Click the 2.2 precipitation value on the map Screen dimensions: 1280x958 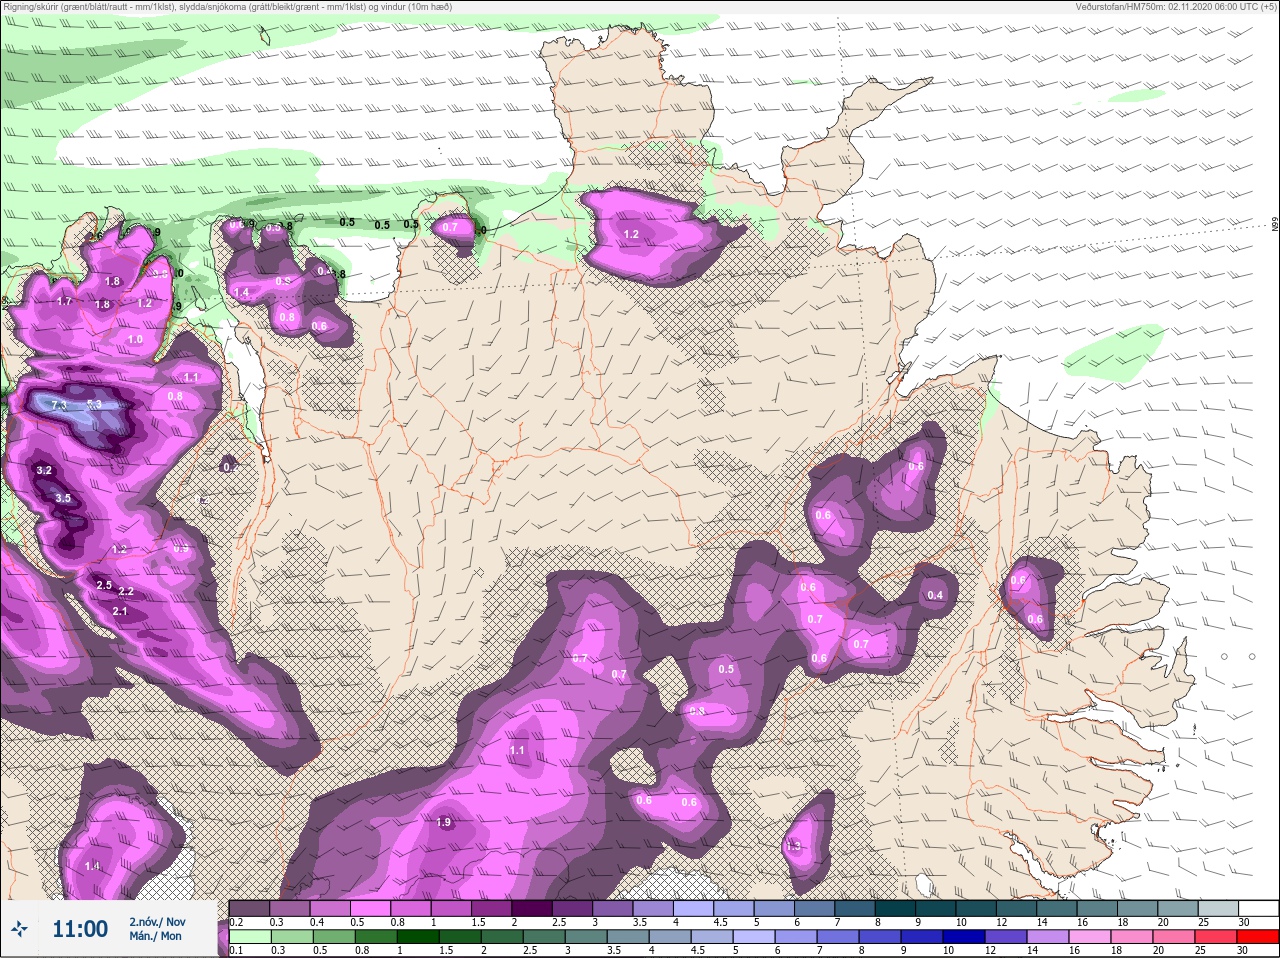[x=126, y=592]
